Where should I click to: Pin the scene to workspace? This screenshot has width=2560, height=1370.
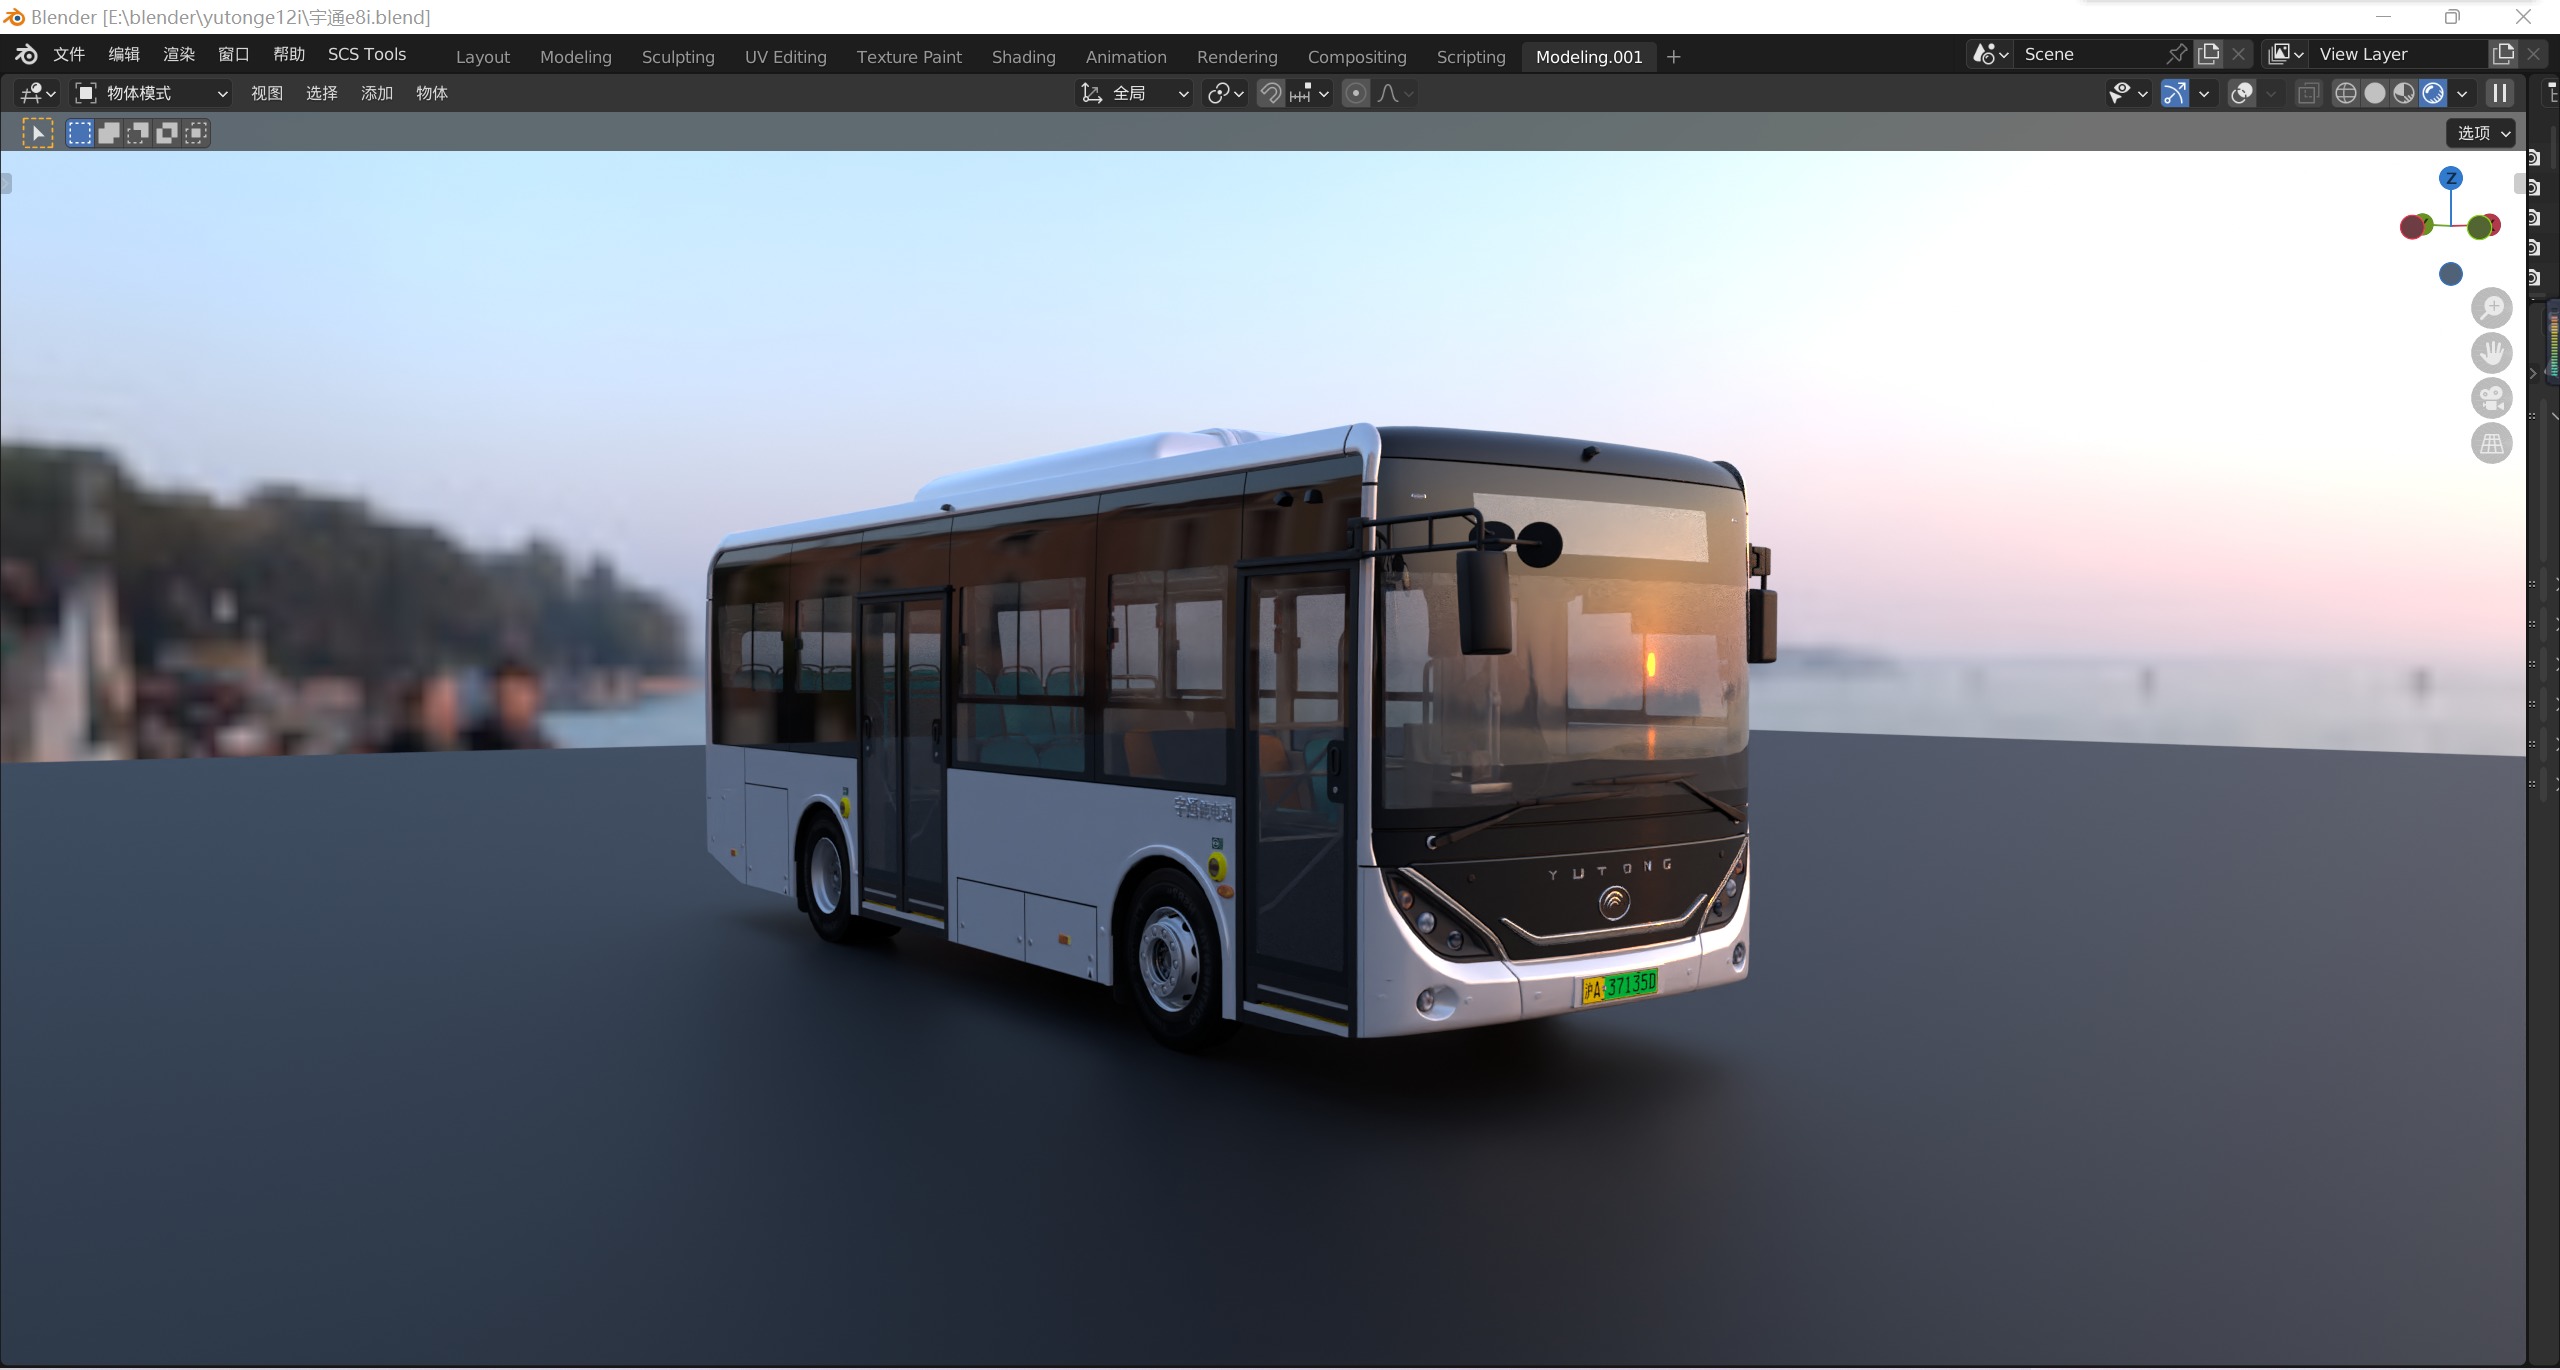[x=2176, y=54]
